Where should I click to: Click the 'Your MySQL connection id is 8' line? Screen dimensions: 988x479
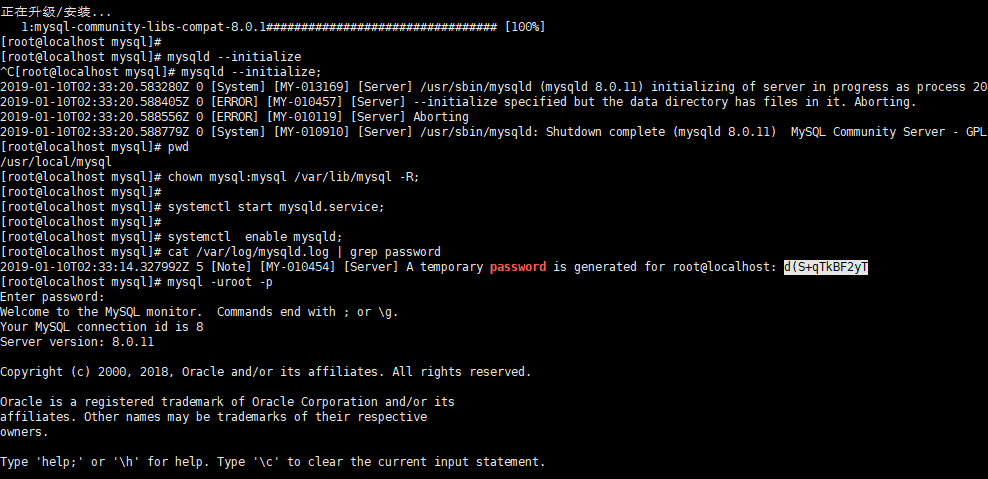click(x=101, y=327)
